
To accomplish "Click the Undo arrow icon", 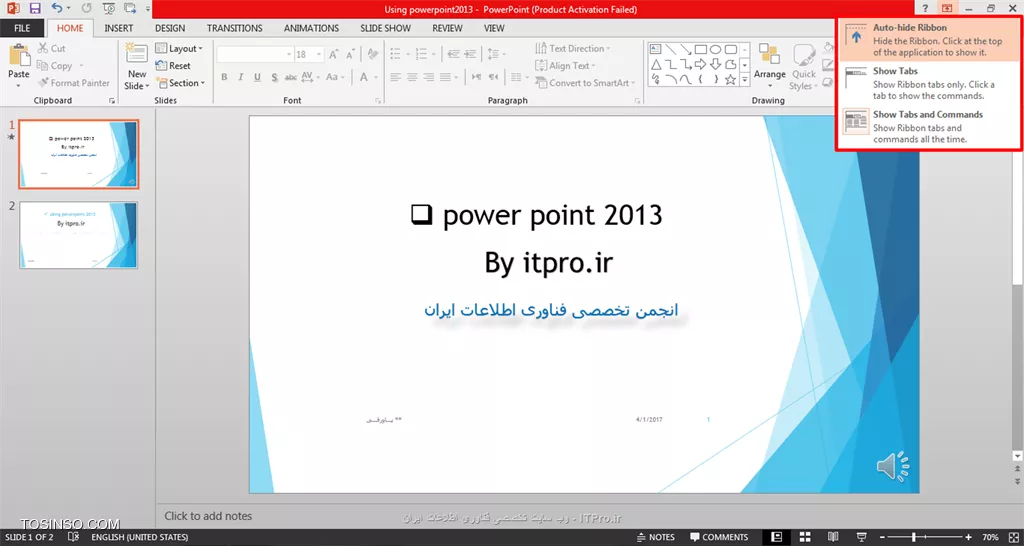I will [57, 8].
